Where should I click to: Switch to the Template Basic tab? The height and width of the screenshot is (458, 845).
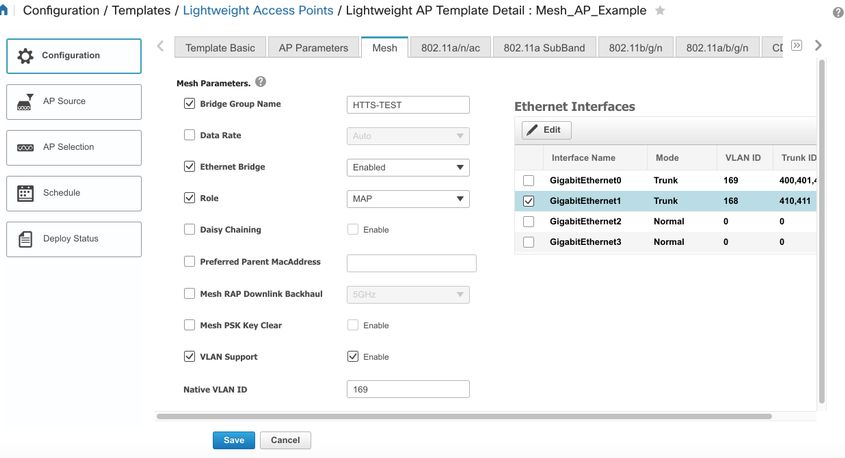[220, 47]
